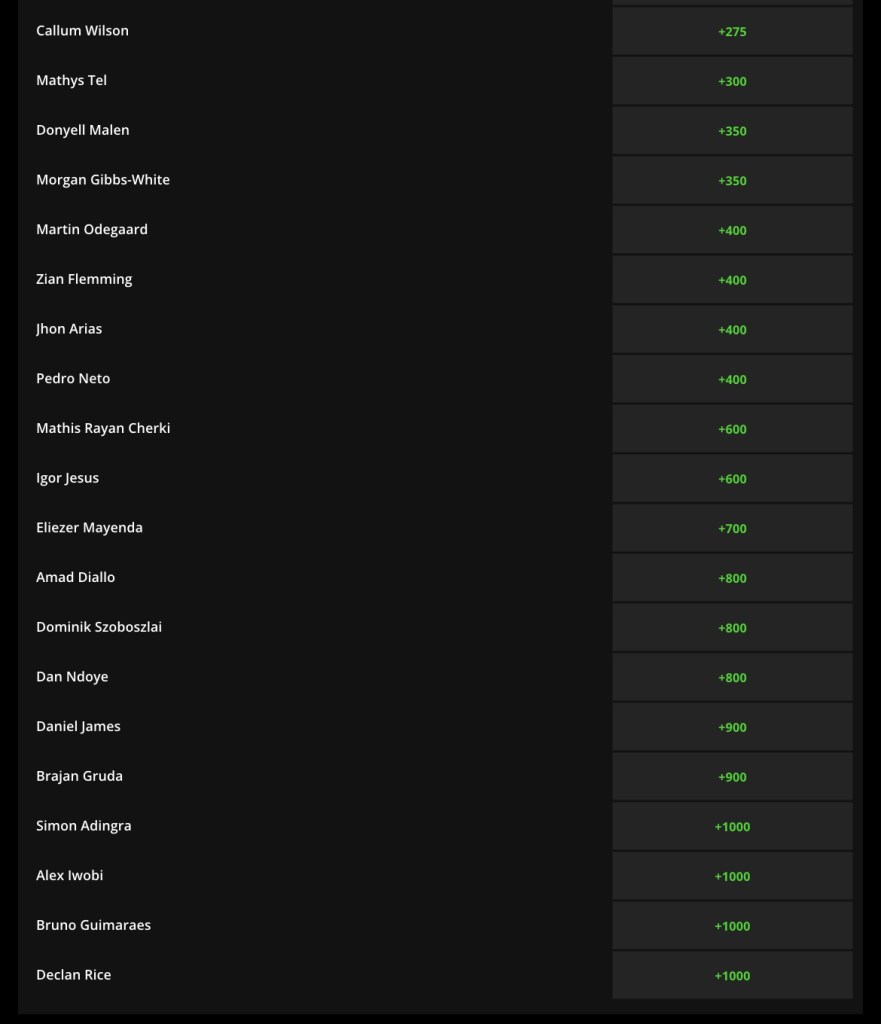
Task: Click Declan Rice's +1000 odds button
Action: click(732, 975)
